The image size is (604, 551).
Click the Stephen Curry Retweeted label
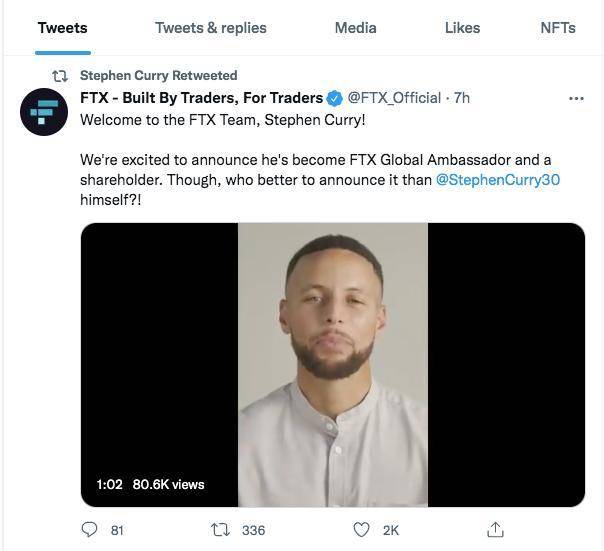pyautogui.click(x=158, y=76)
